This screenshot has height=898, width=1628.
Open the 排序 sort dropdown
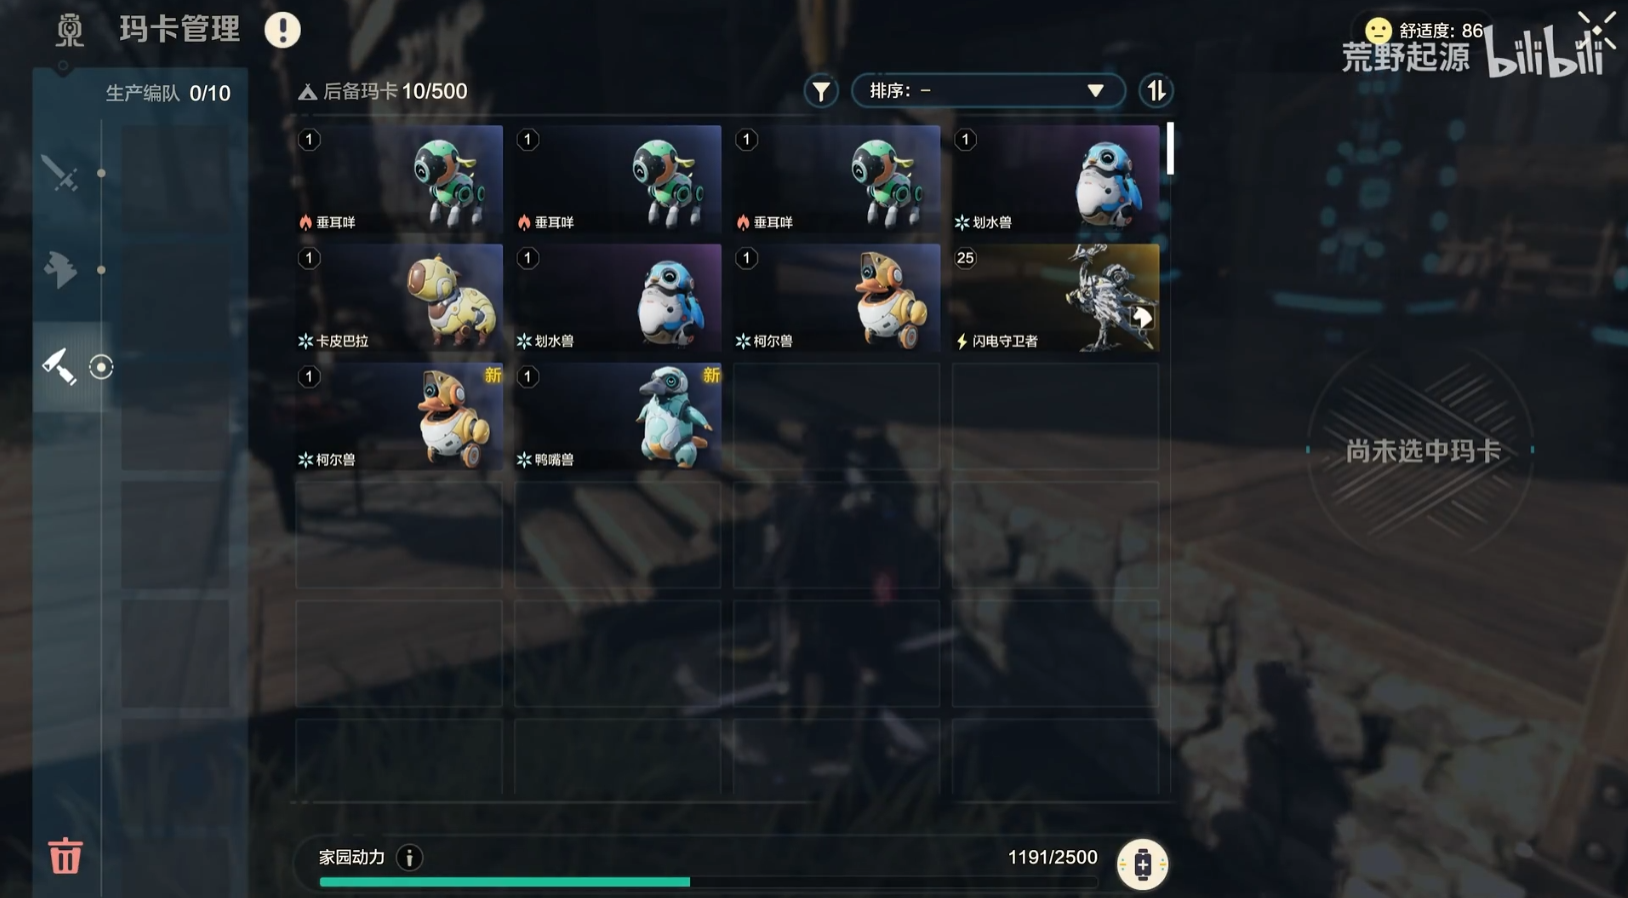tap(987, 91)
